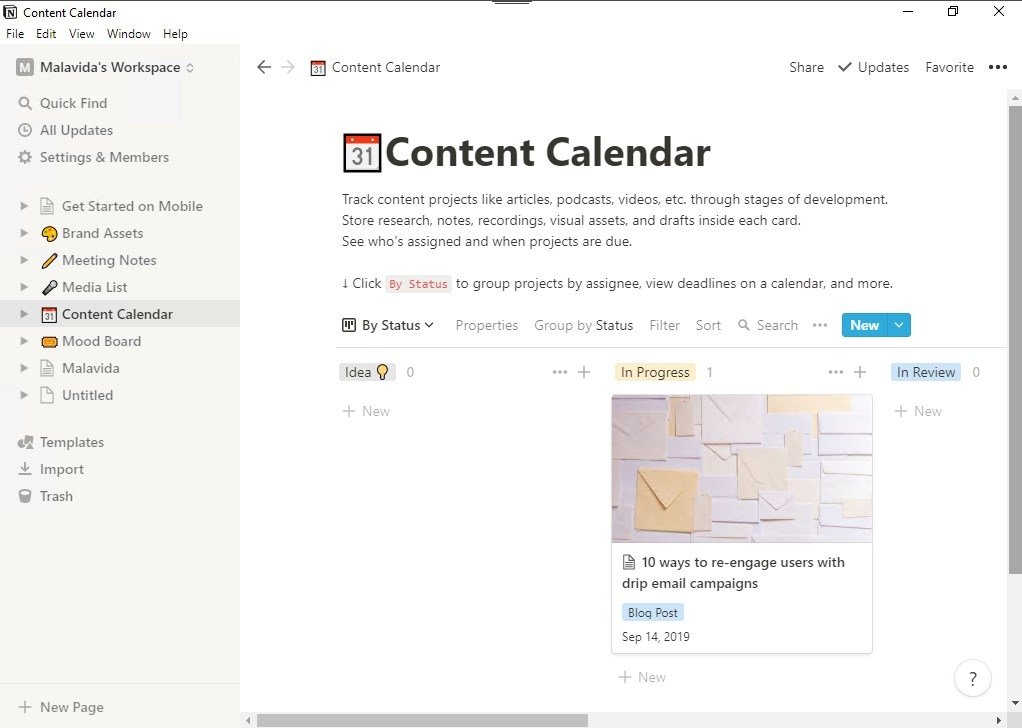Click the Blog Post tag on the card

[x=652, y=613]
